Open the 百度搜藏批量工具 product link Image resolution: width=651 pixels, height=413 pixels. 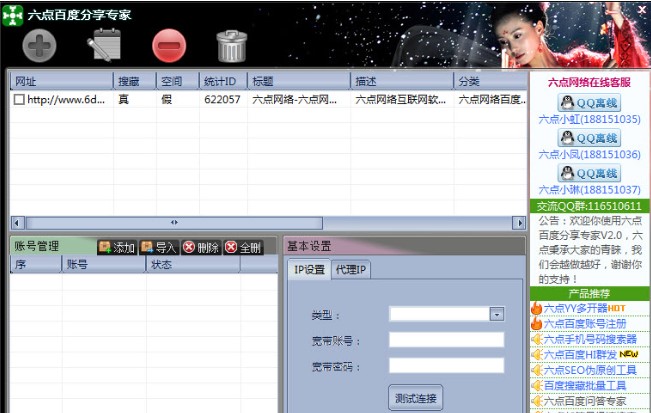[x=585, y=385]
